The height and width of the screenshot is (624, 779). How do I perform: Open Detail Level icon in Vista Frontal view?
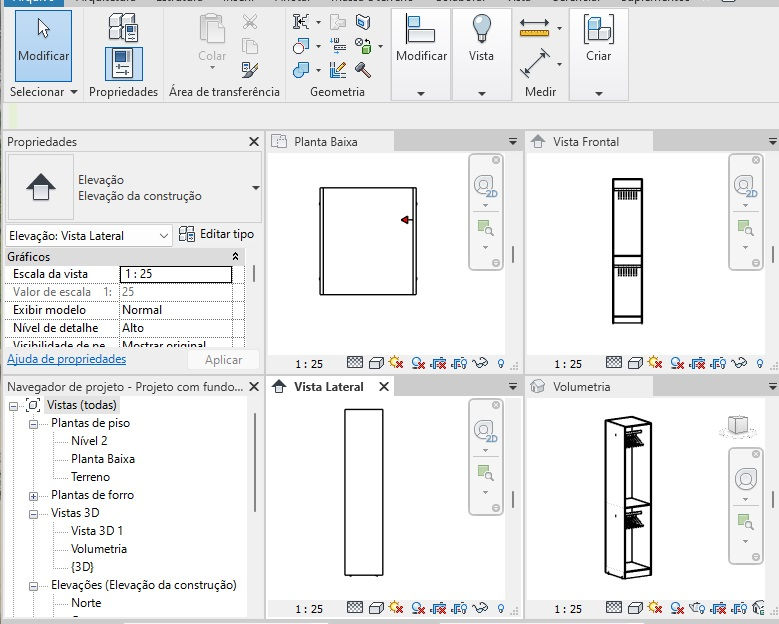click(x=614, y=362)
